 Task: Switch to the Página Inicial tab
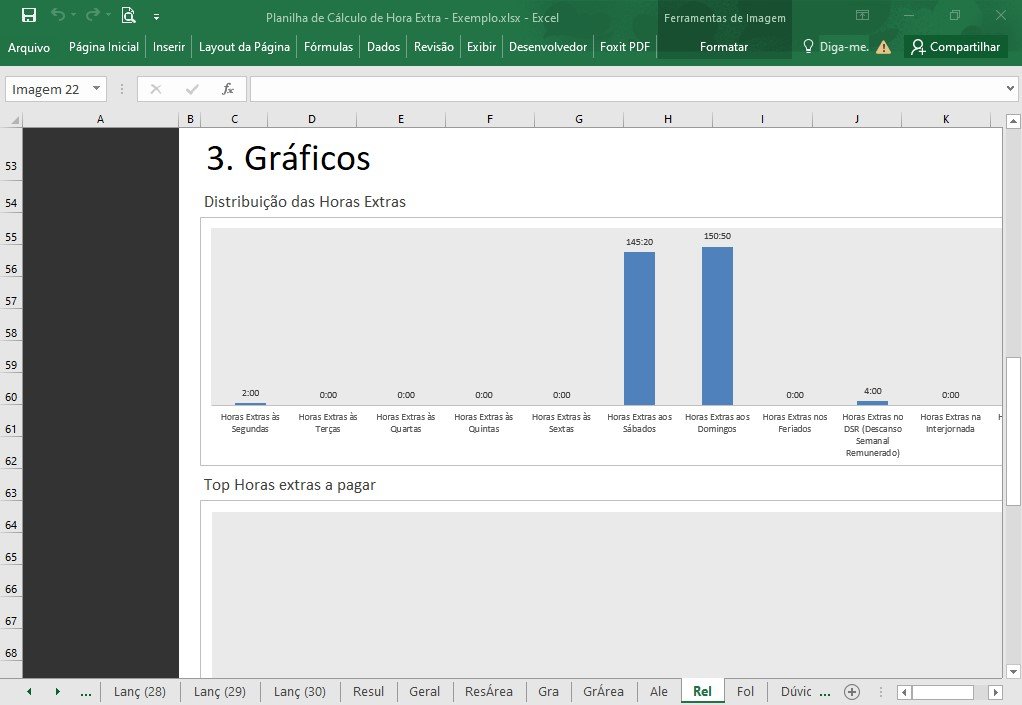104,47
